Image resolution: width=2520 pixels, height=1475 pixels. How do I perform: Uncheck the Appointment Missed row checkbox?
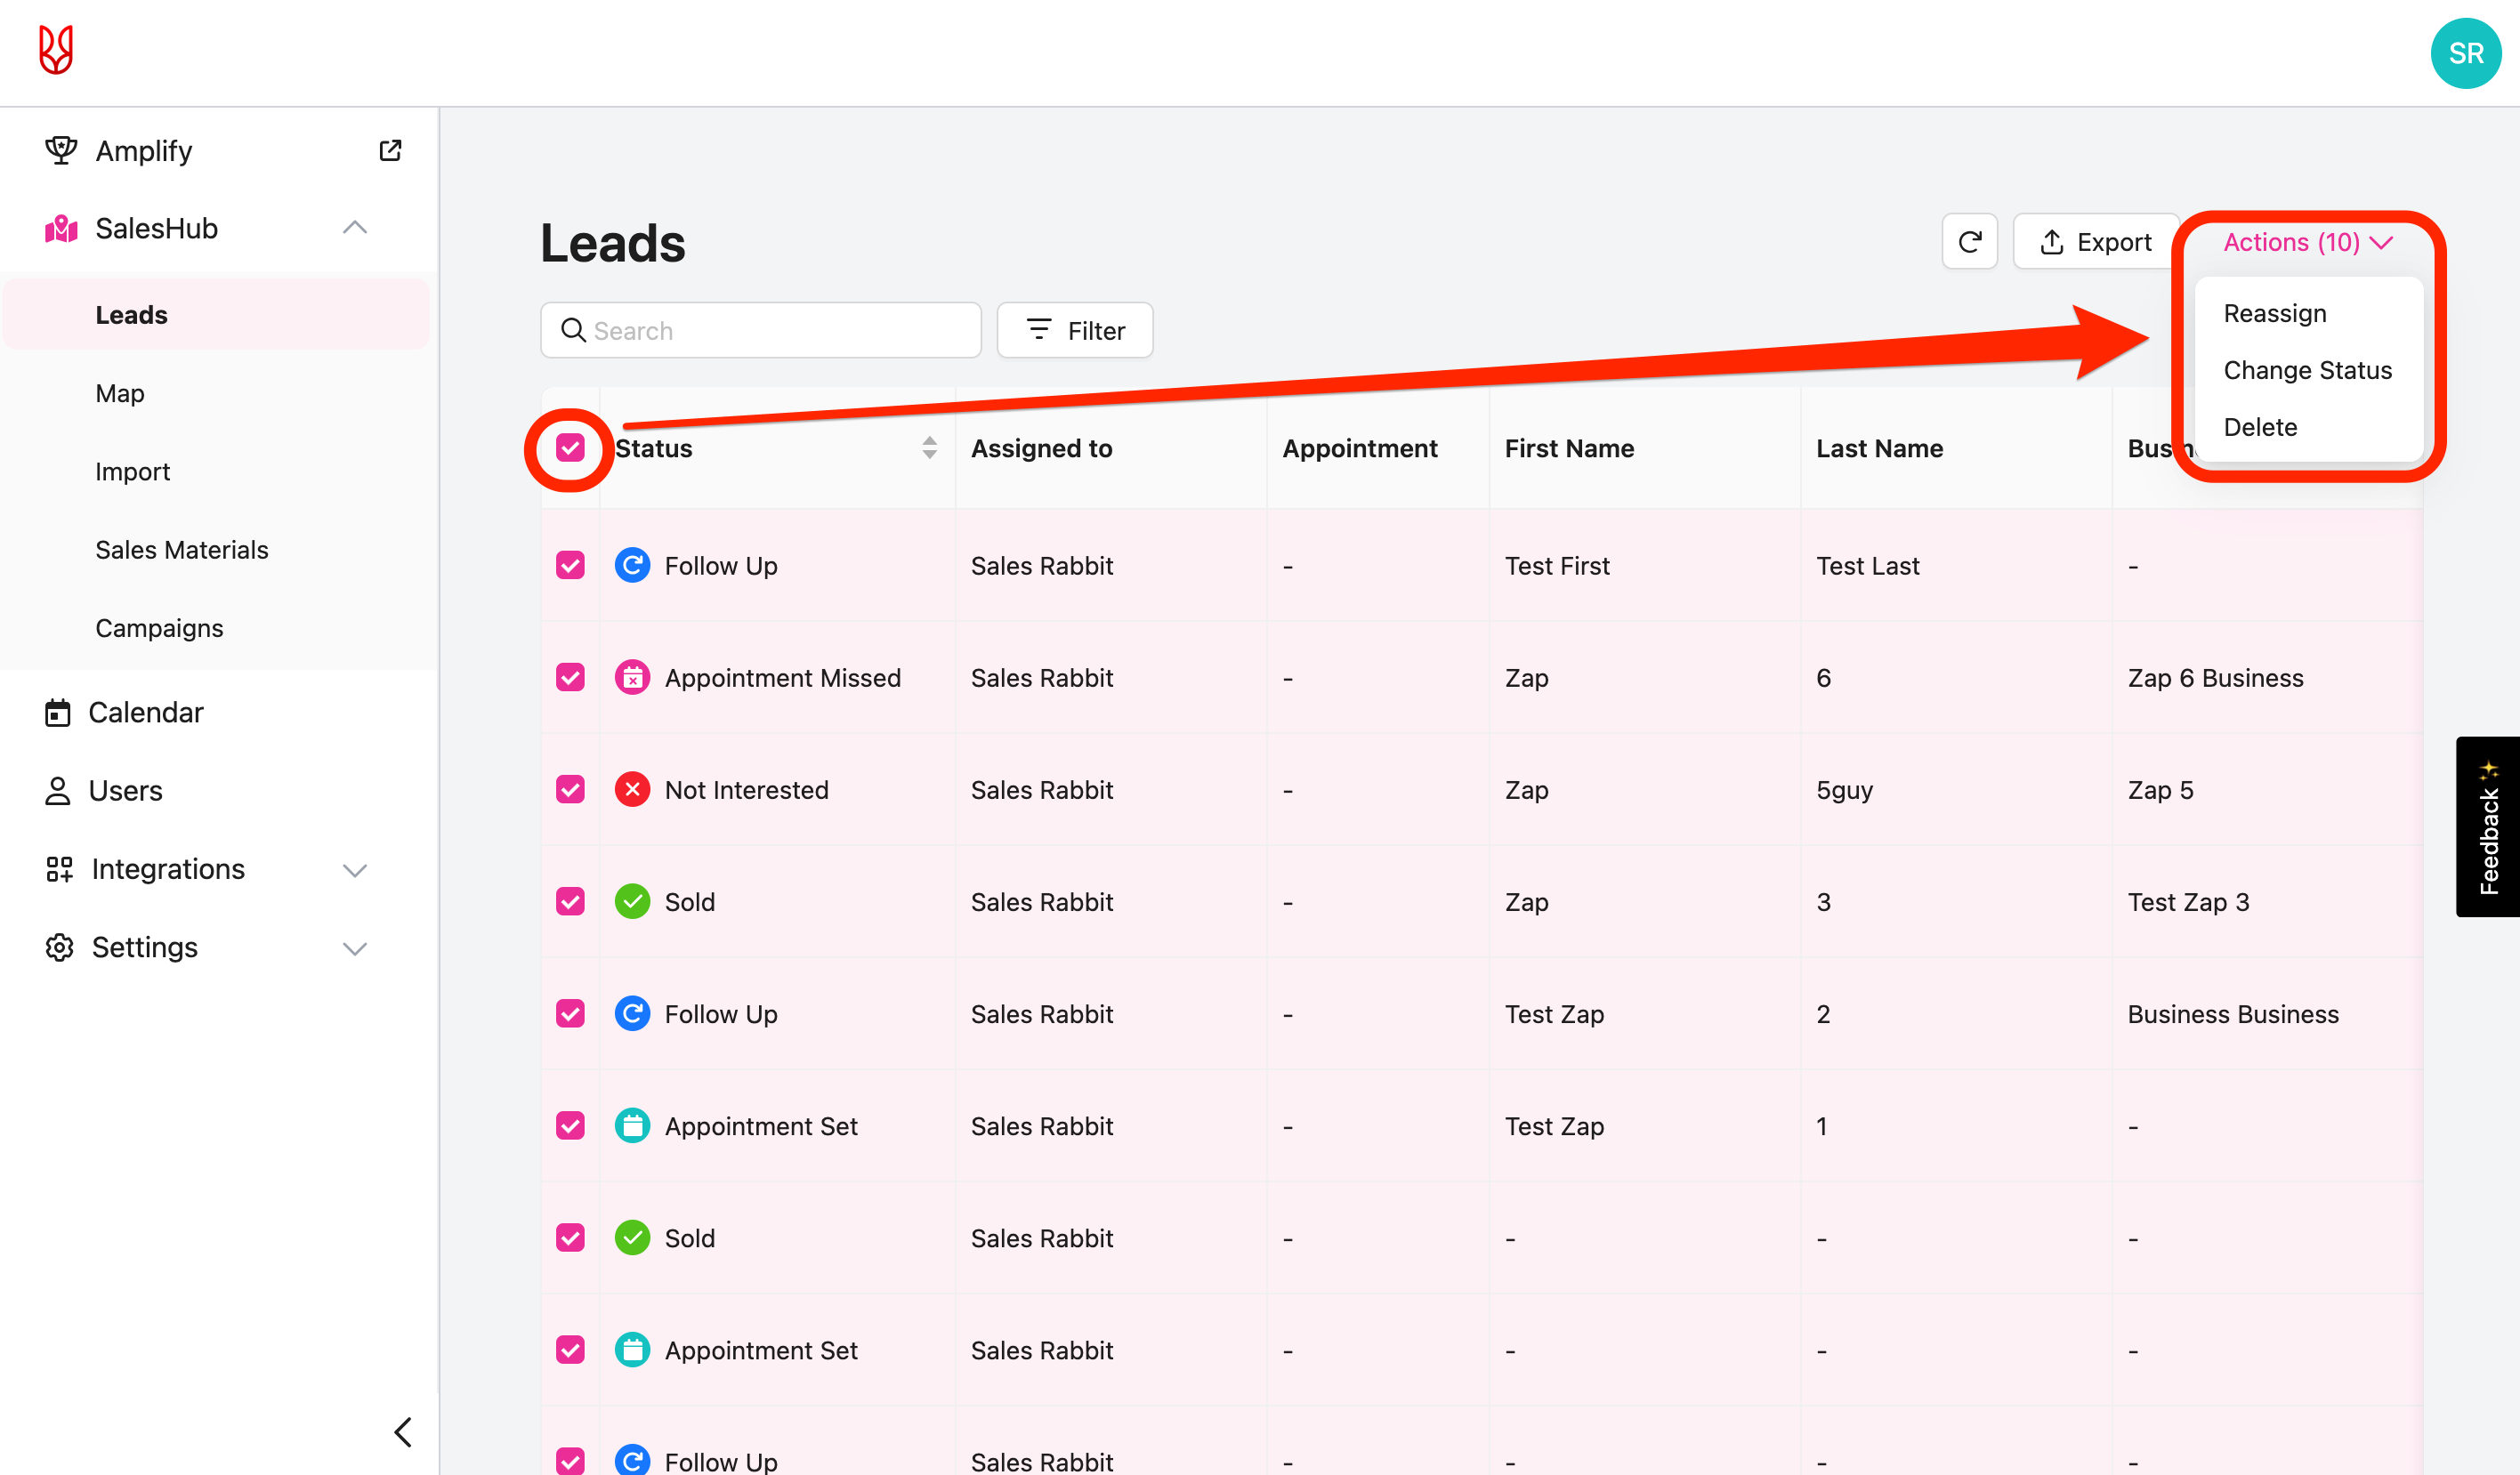570,678
